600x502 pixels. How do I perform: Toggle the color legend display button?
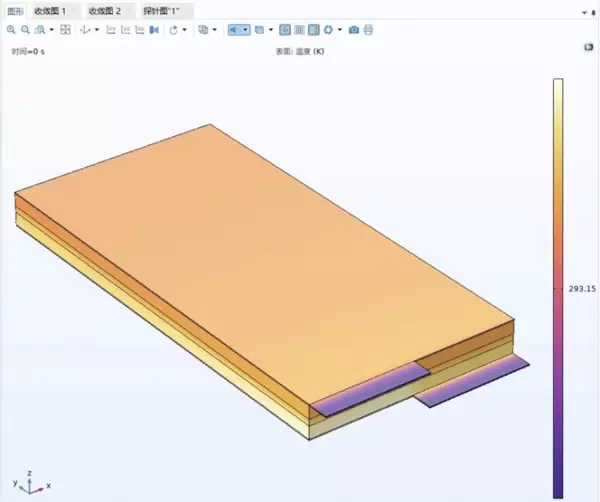tap(313, 30)
